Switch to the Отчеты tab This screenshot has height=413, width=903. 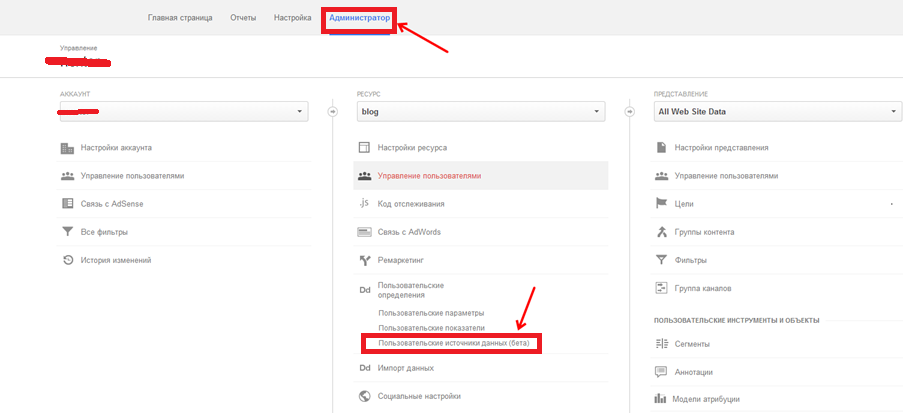click(x=243, y=18)
